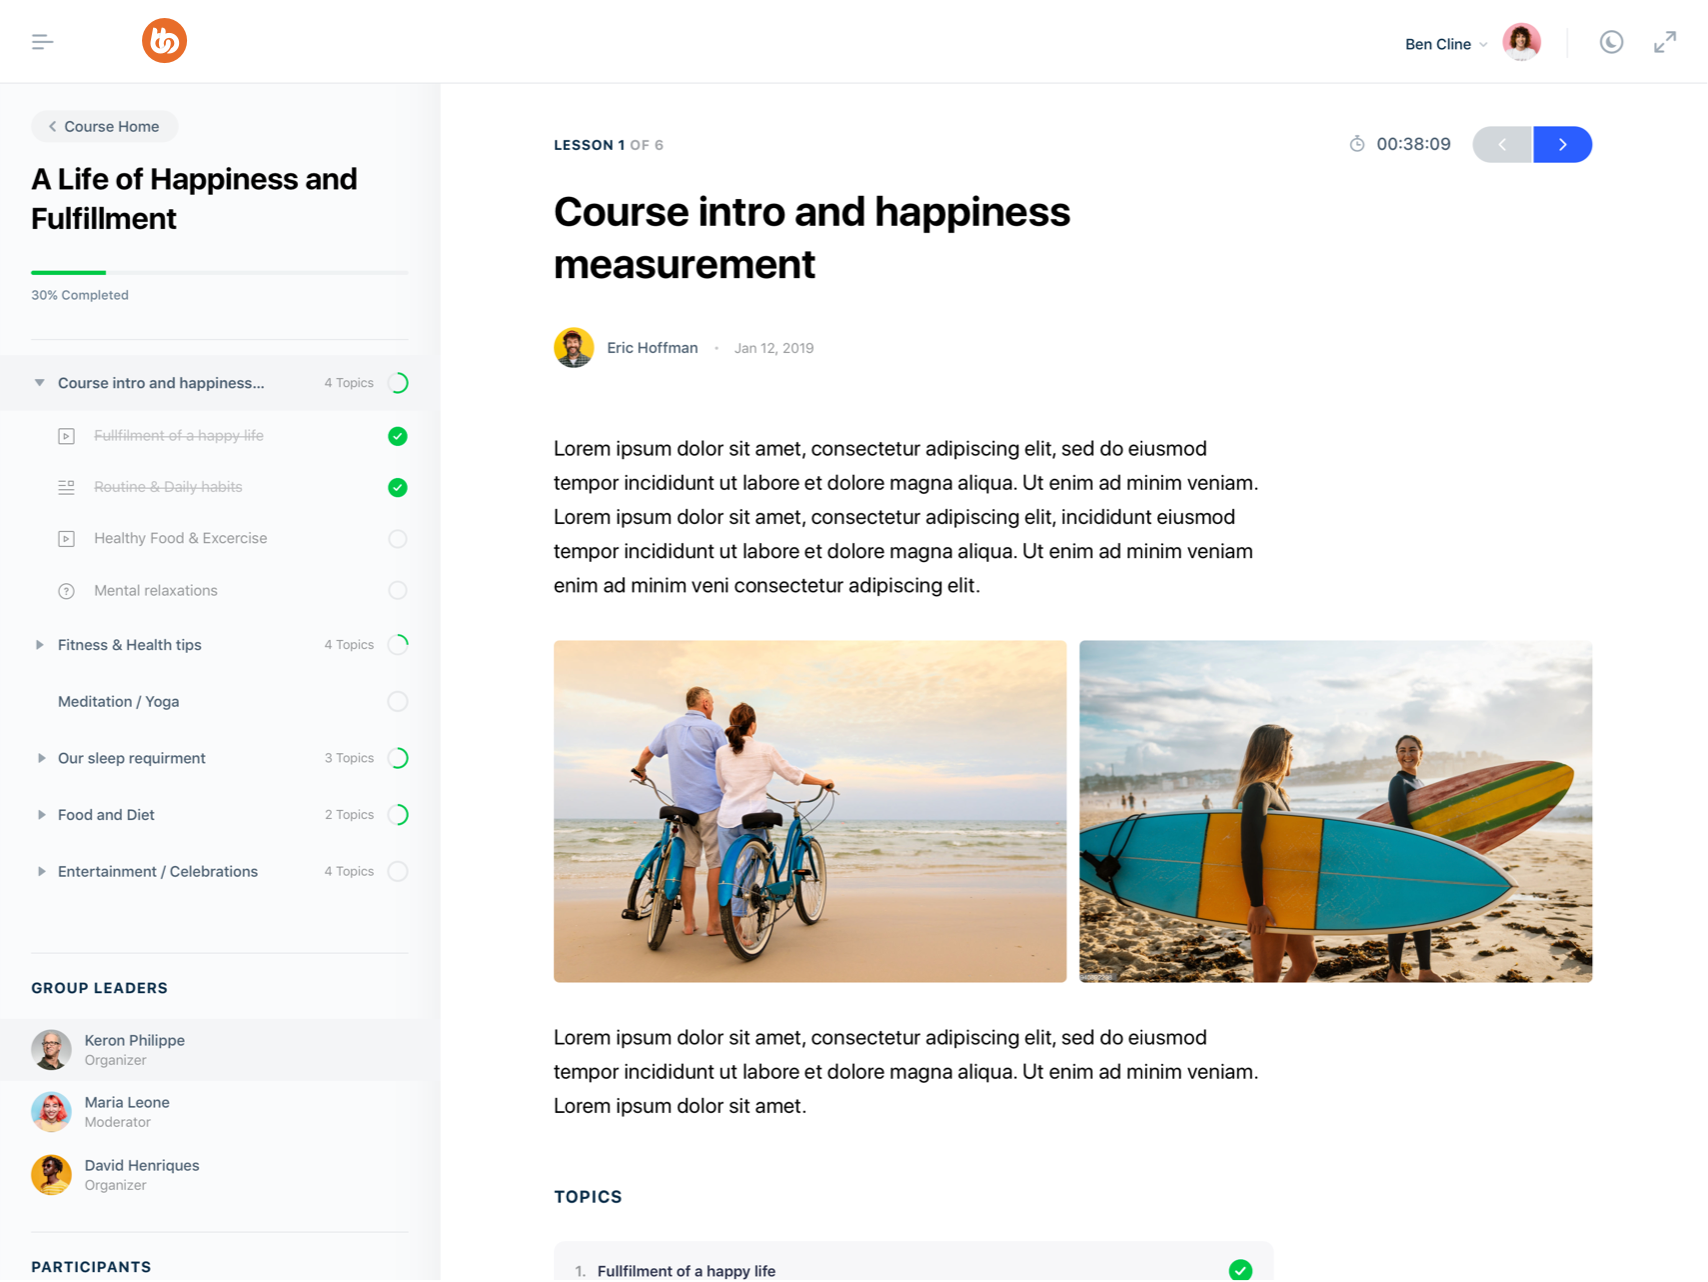1708x1282 pixels.
Task: Toggle dark mode moon icon
Action: pos(1611,42)
